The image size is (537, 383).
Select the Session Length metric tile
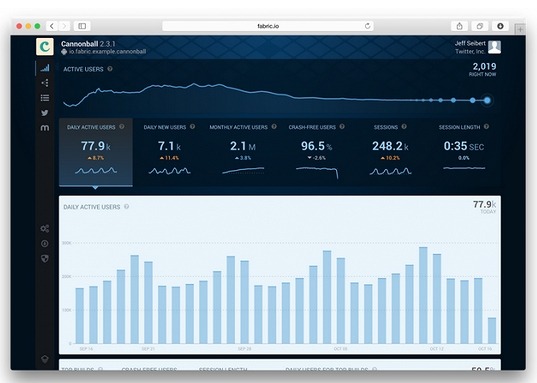point(464,152)
